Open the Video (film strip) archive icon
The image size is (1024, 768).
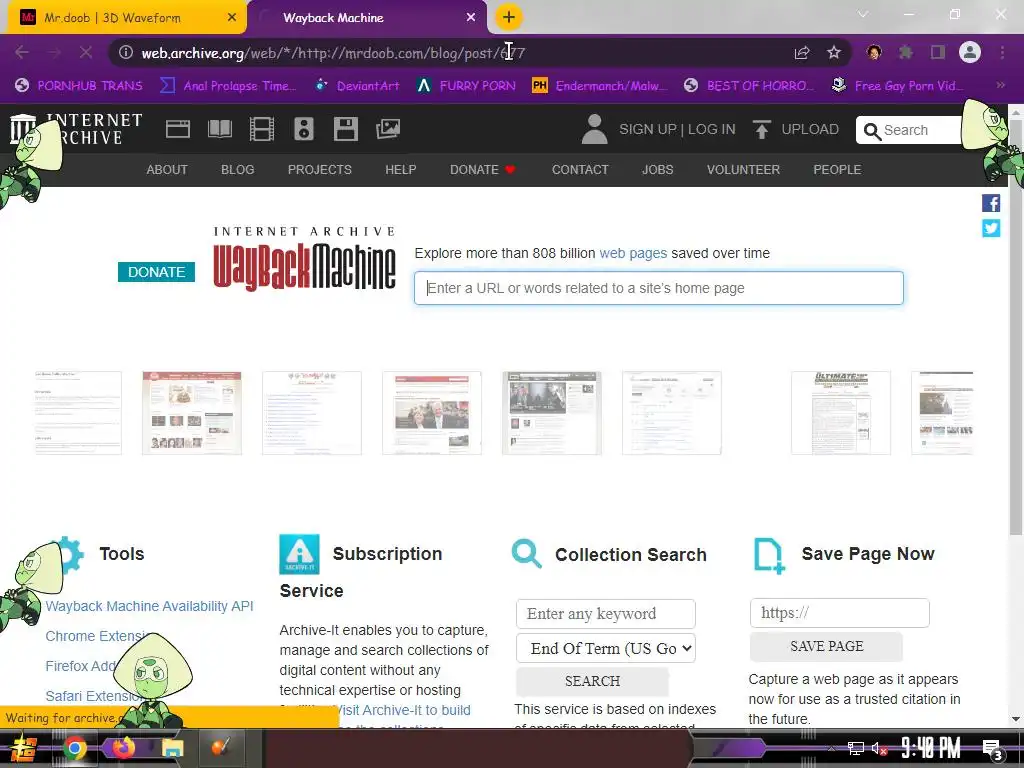pyautogui.click(x=261, y=129)
